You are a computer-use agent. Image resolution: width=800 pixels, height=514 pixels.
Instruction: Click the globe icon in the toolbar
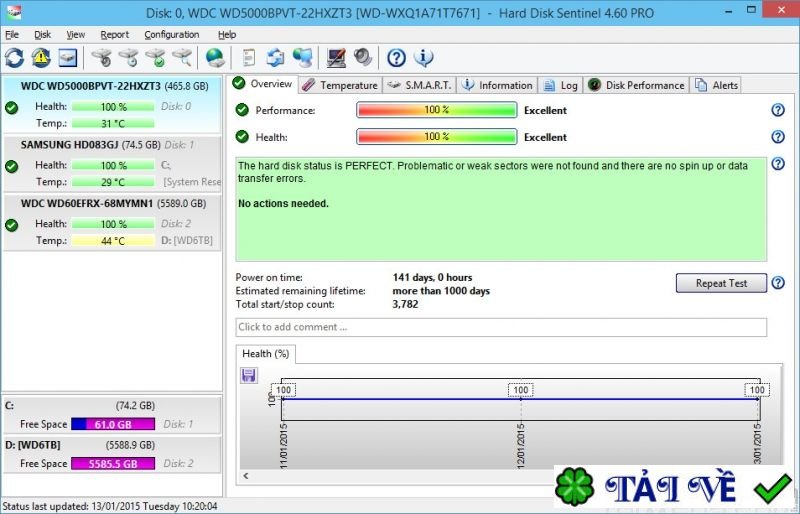pos(214,57)
